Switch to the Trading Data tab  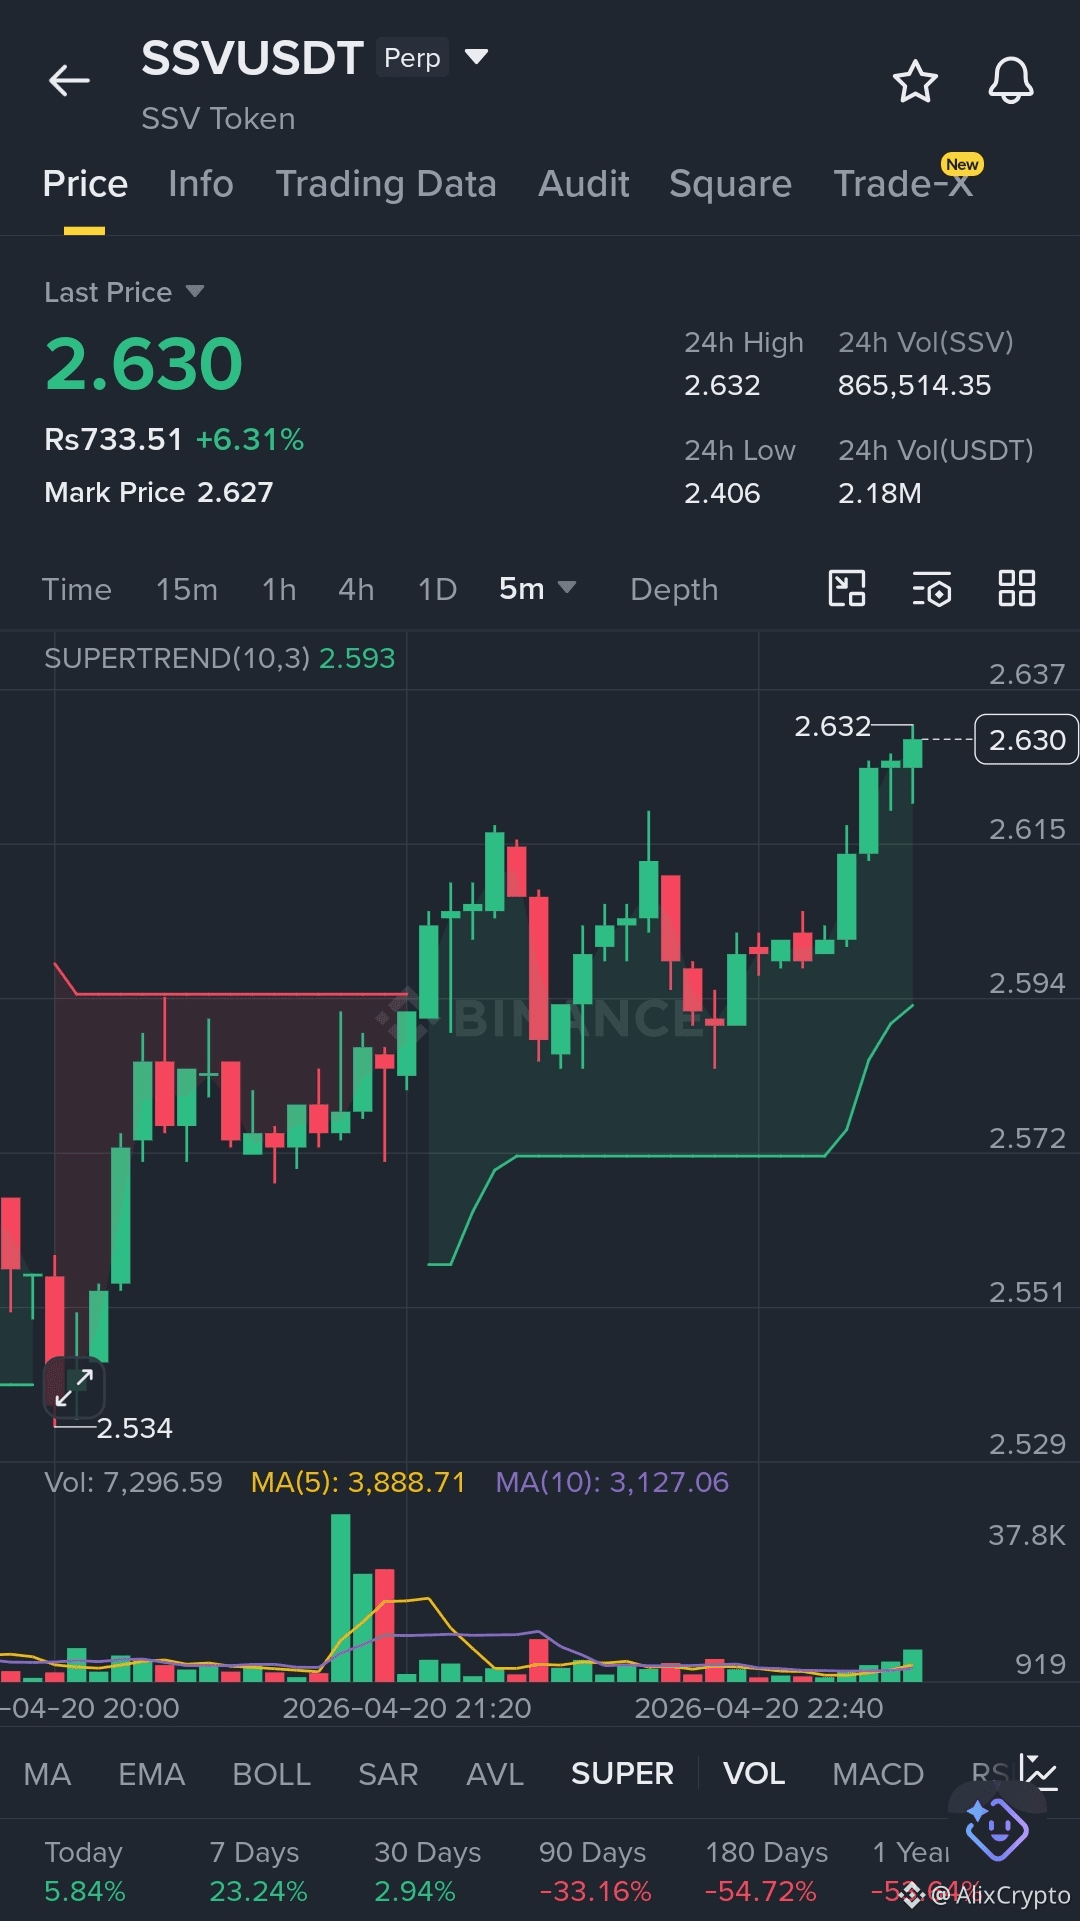(386, 184)
